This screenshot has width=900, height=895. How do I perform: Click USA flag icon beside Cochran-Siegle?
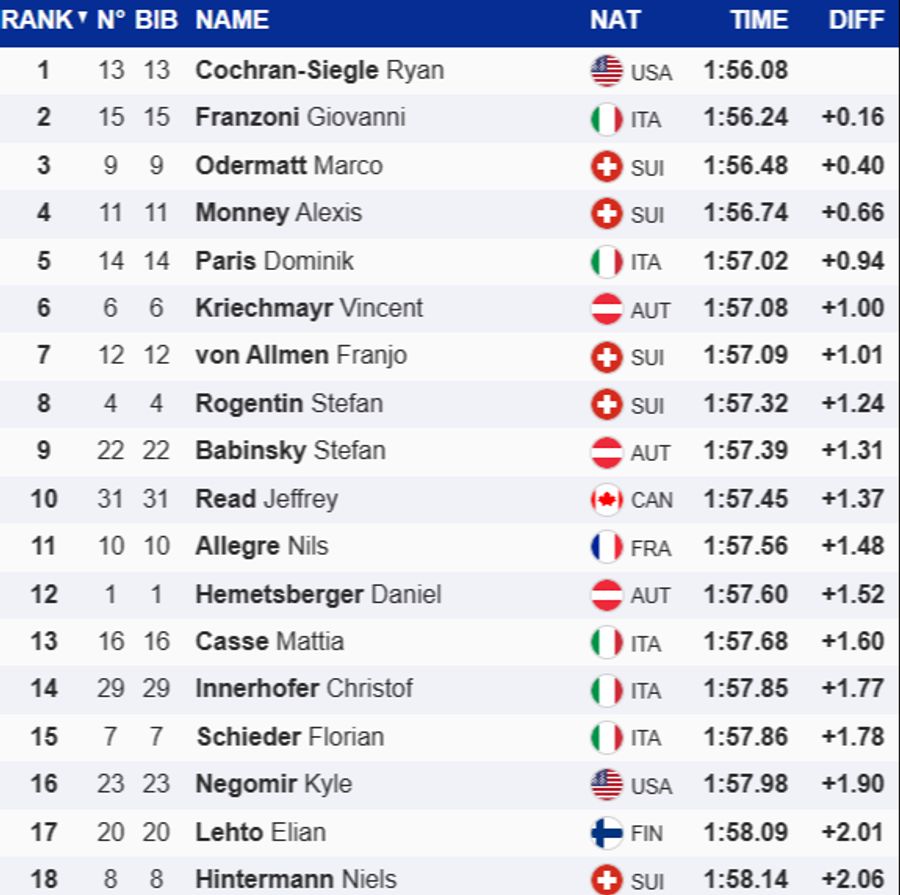point(606,71)
